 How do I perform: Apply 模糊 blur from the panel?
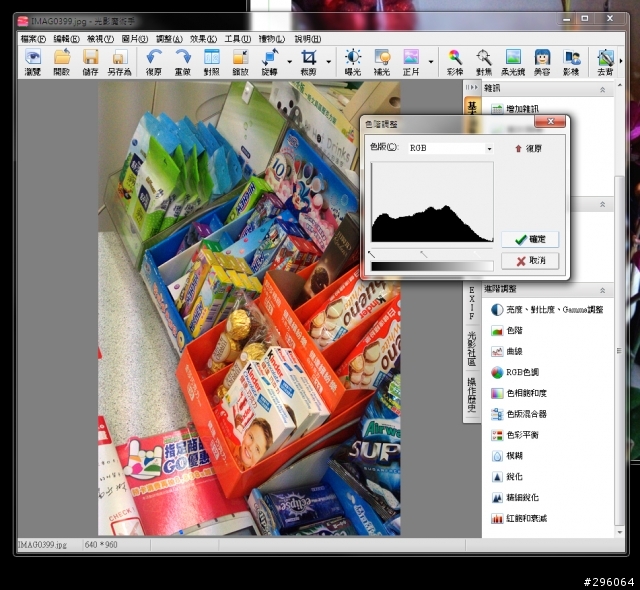click(x=507, y=456)
